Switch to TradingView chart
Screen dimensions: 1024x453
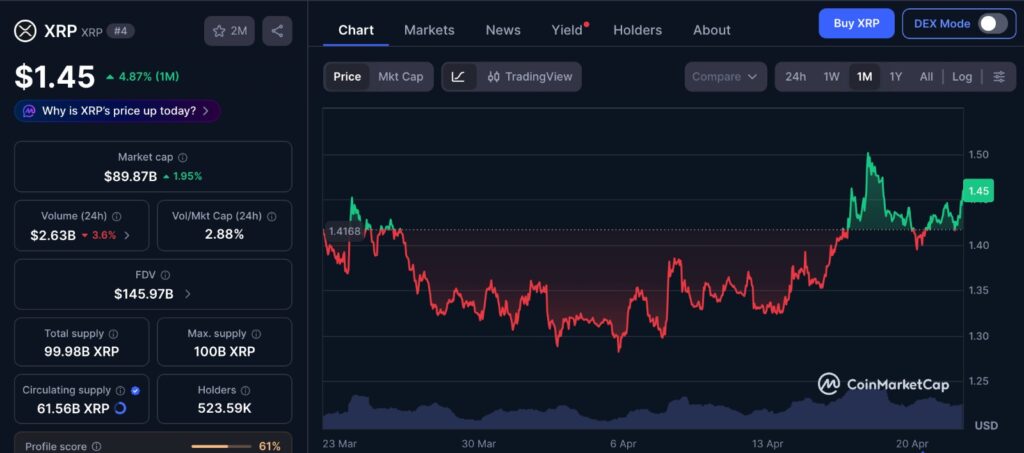coord(530,76)
